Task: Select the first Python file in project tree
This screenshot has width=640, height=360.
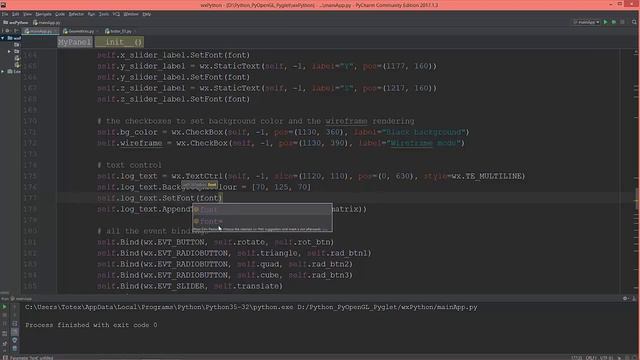Action: tap(17, 58)
